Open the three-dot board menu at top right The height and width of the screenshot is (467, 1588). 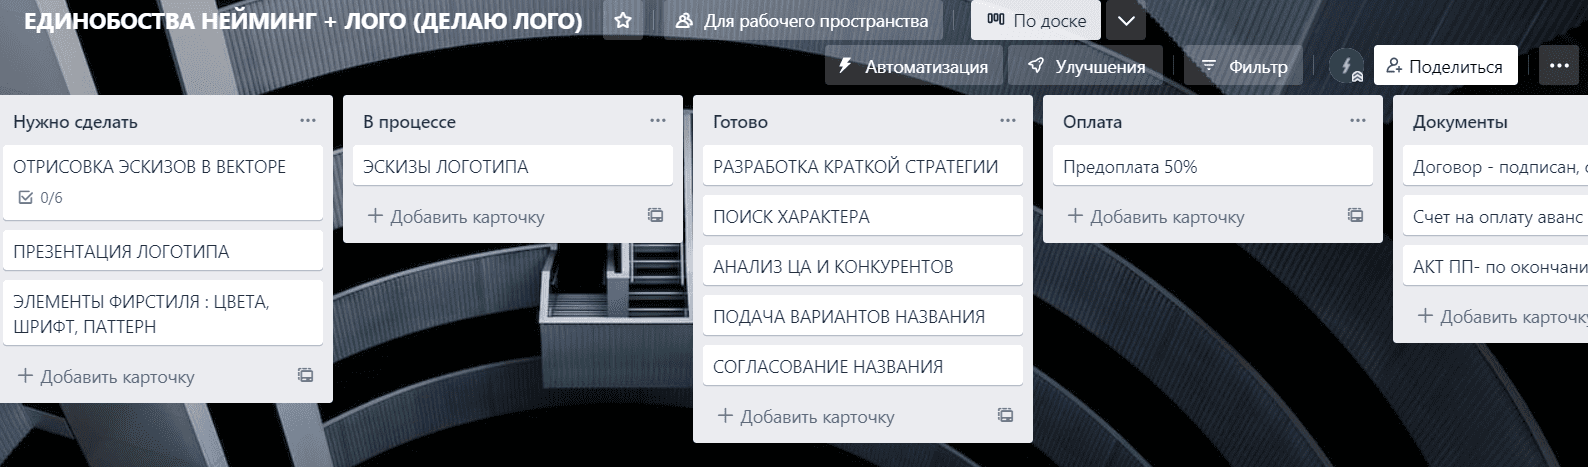pyautogui.click(x=1558, y=66)
